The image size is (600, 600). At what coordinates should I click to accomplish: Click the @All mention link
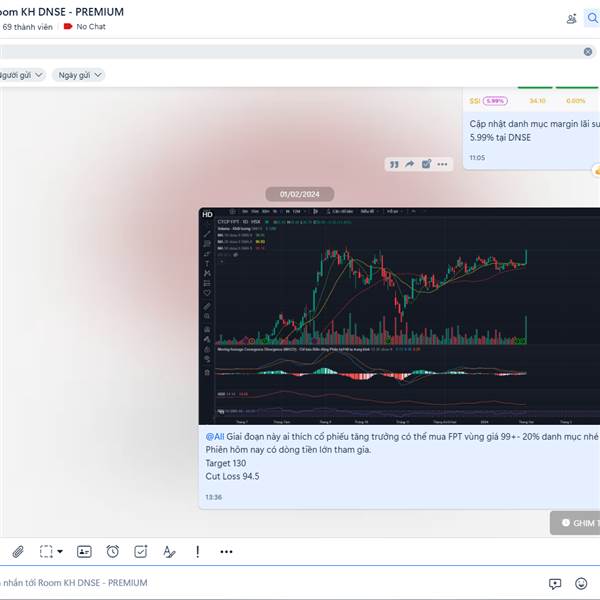215,437
